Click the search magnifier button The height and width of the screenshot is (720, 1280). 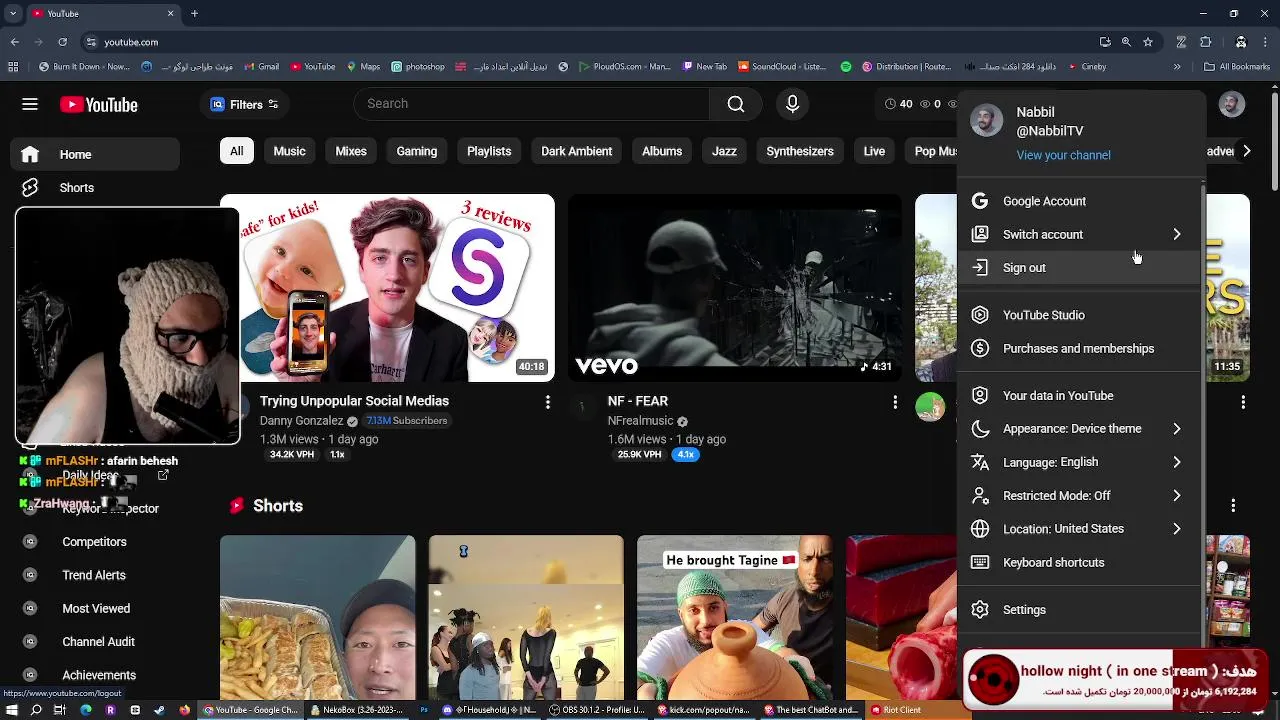[736, 104]
